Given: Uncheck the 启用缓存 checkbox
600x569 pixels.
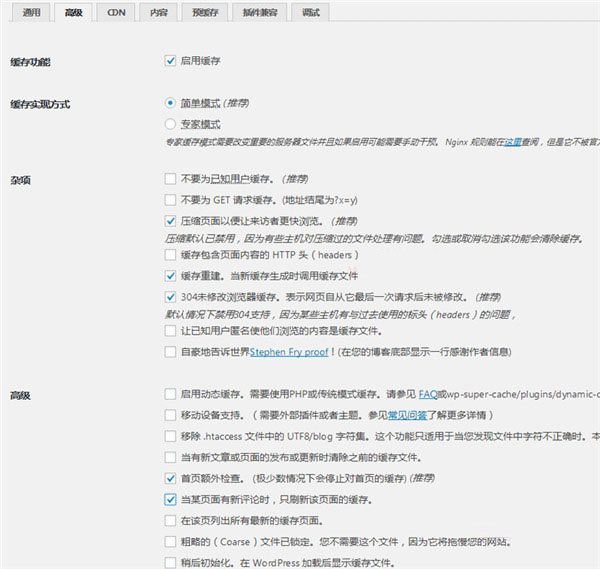Looking at the screenshot, I should tap(170, 61).
